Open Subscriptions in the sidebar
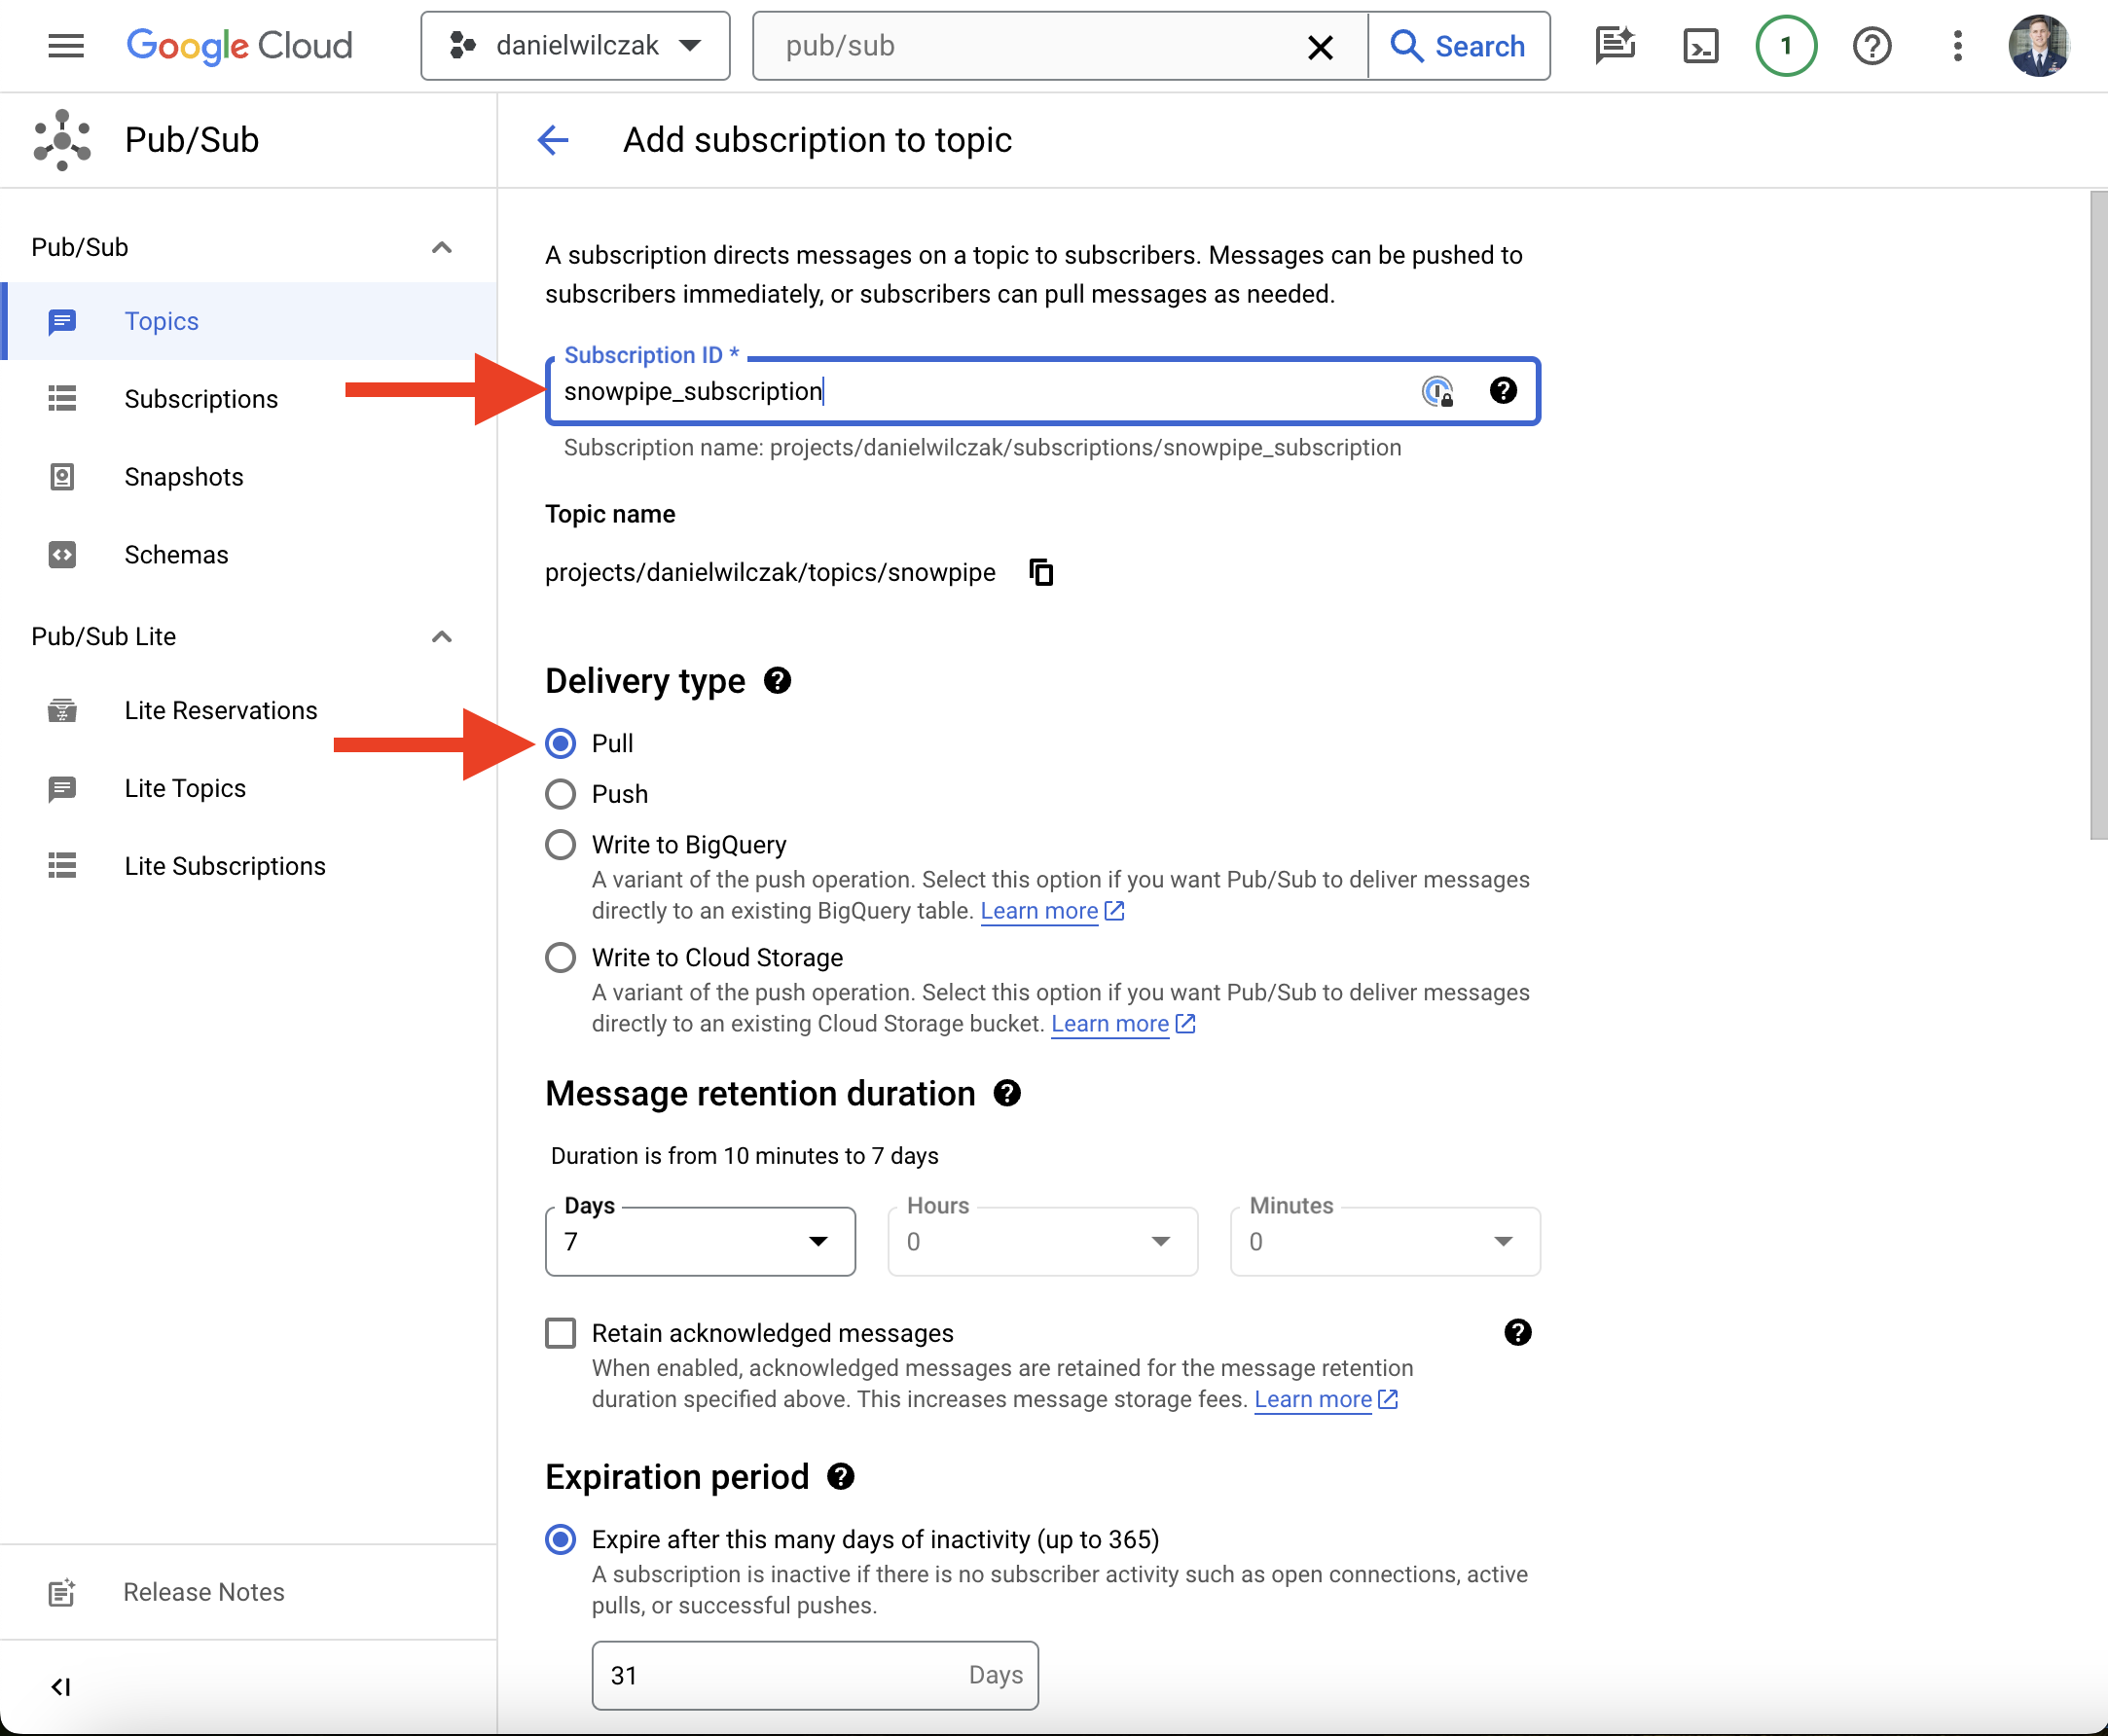This screenshot has width=2108, height=1736. tap(249, 399)
